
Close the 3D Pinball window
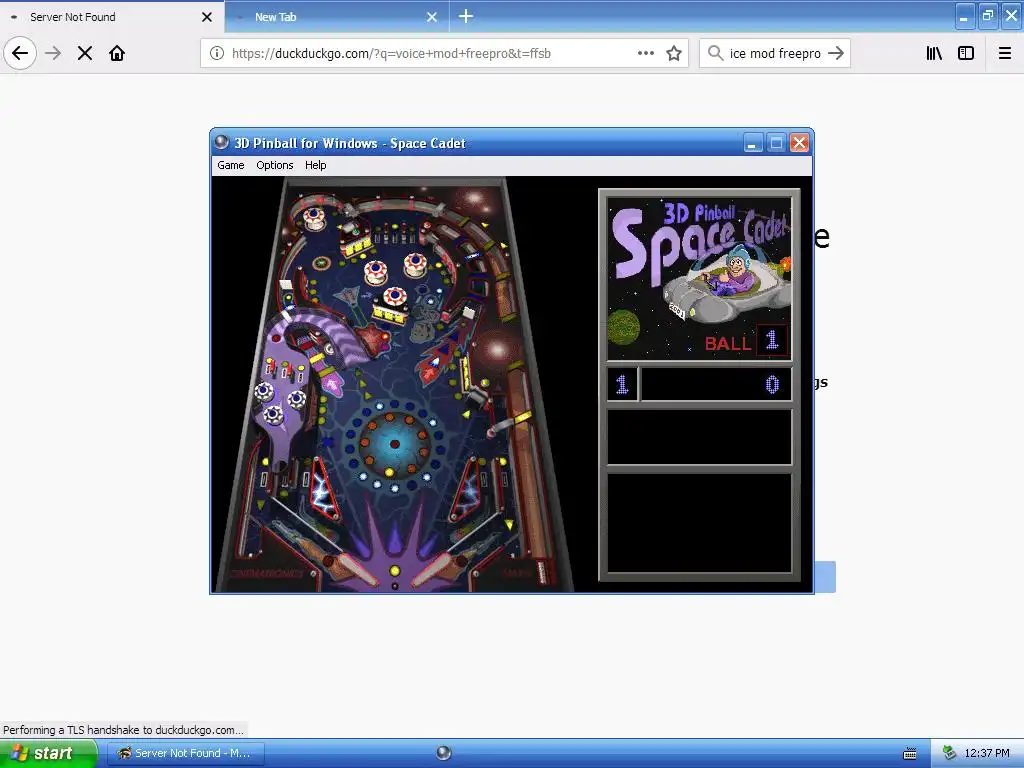coord(799,143)
